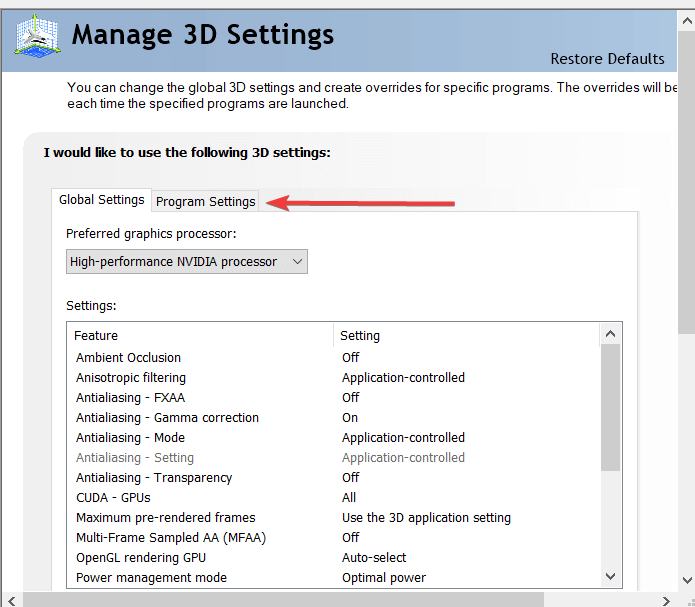Click the Setting column header
Image resolution: width=695 pixels, height=607 pixels.
[x=467, y=335]
